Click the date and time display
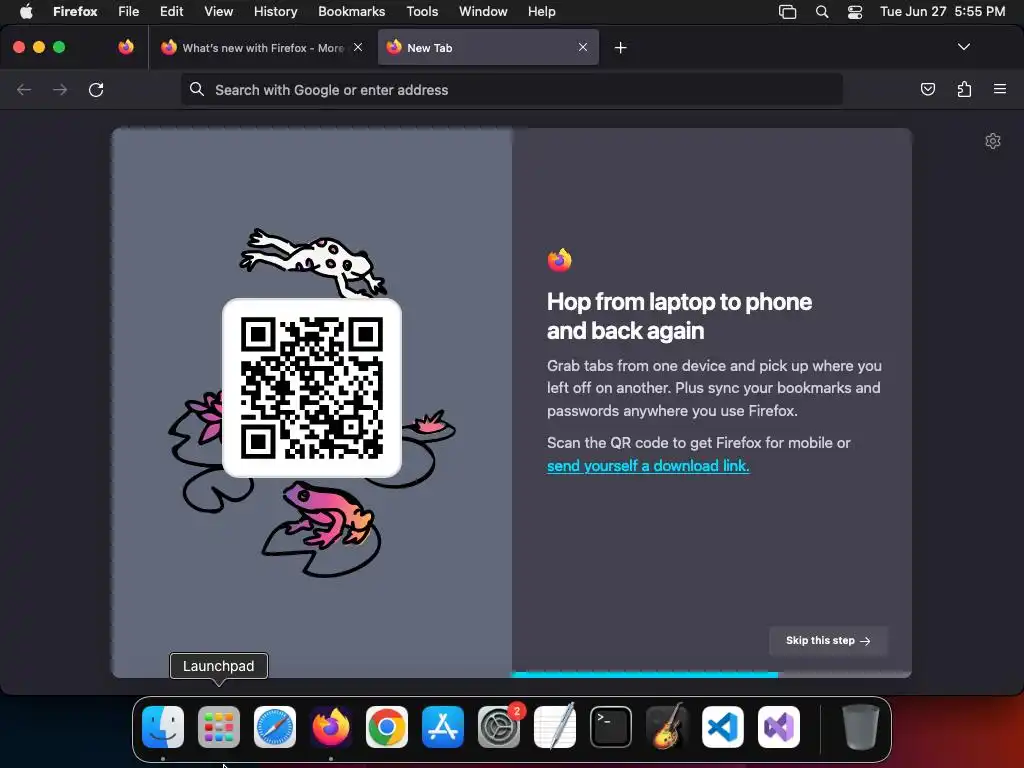This screenshot has height=768, width=1024. (942, 12)
